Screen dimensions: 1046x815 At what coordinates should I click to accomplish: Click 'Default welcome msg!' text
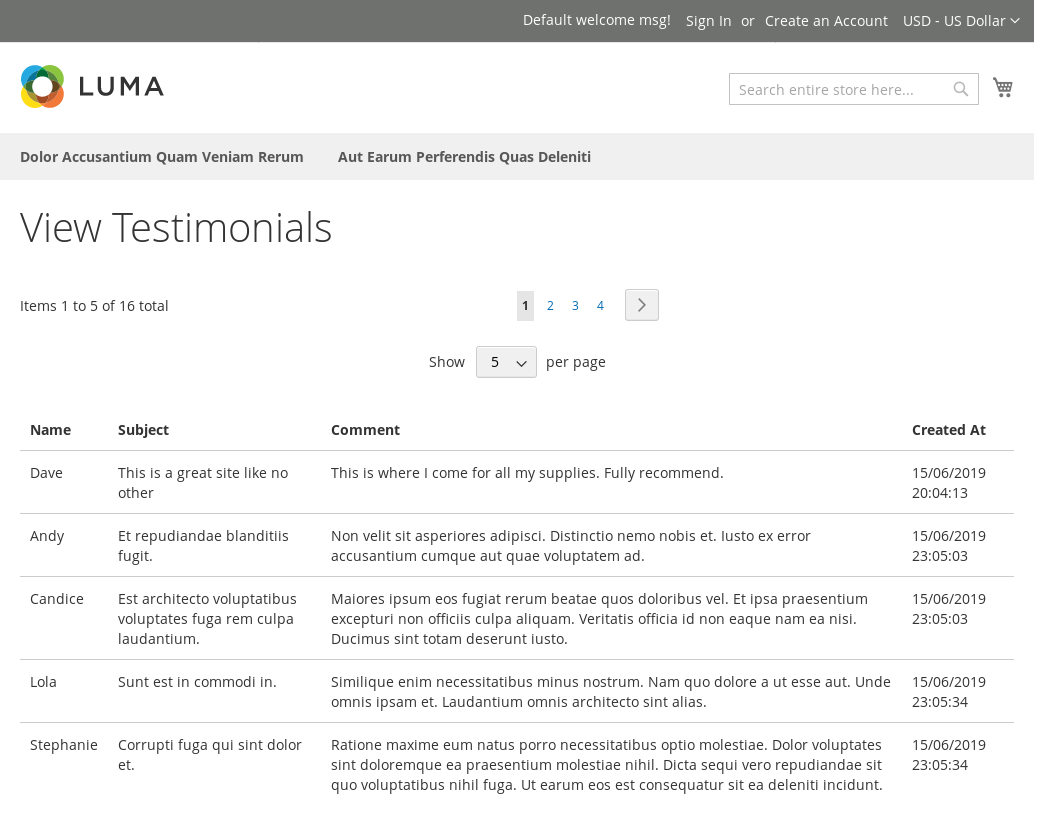click(596, 21)
